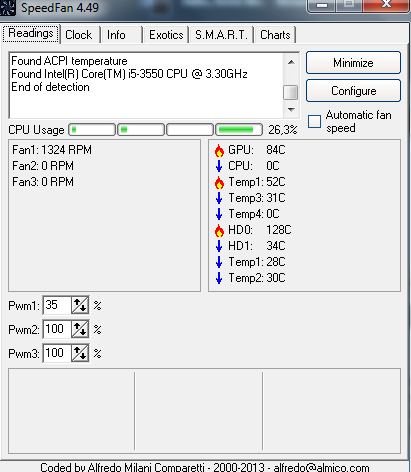Click the log scrollbar up arrow
411x472 pixels.
[x=291, y=62]
